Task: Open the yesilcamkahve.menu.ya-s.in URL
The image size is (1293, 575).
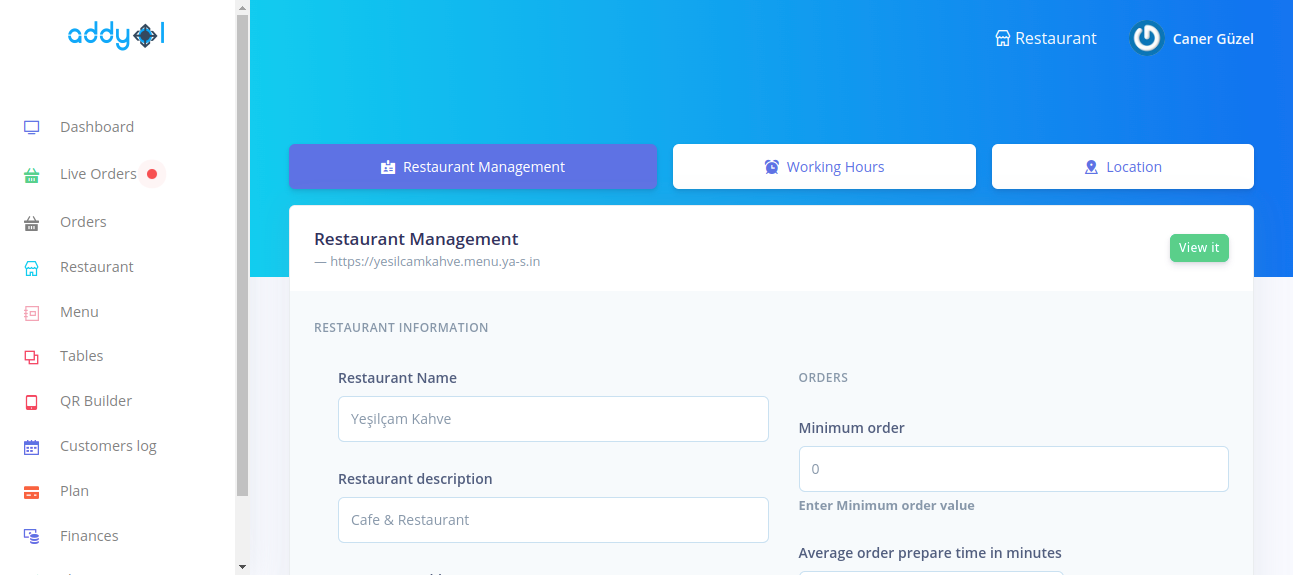Action: pos(435,262)
